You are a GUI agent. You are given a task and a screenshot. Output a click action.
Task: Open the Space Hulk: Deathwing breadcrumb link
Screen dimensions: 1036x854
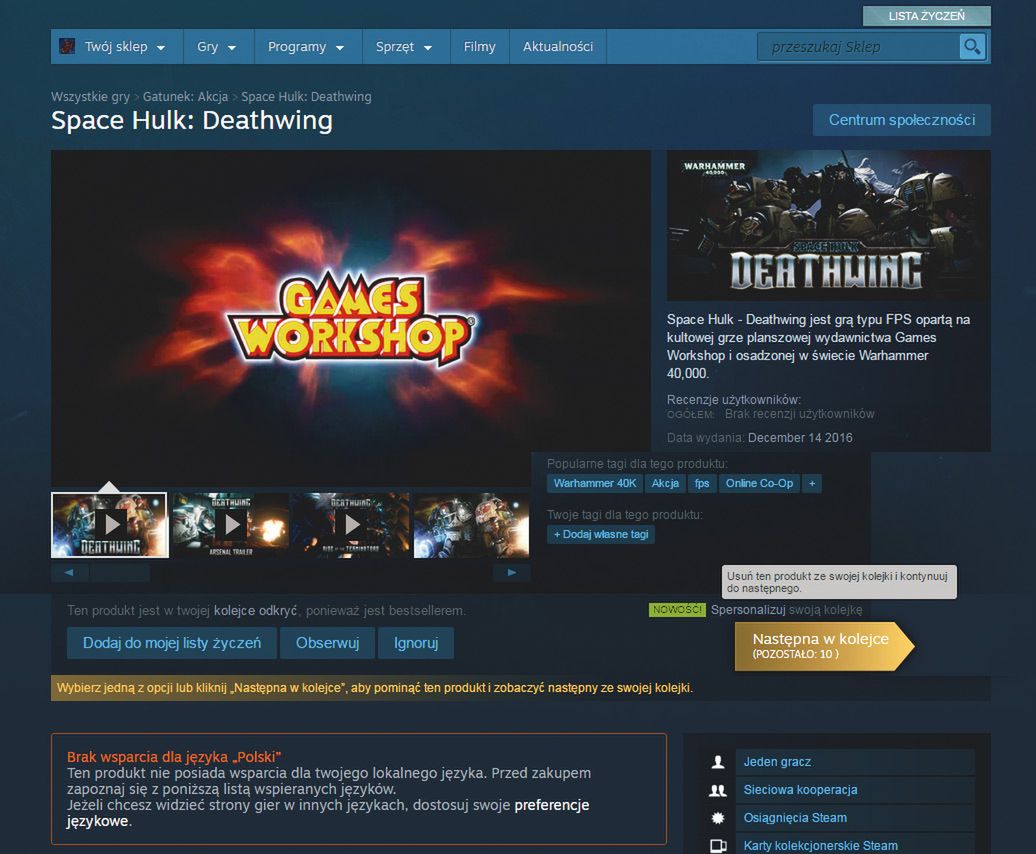tap(306, 96)
